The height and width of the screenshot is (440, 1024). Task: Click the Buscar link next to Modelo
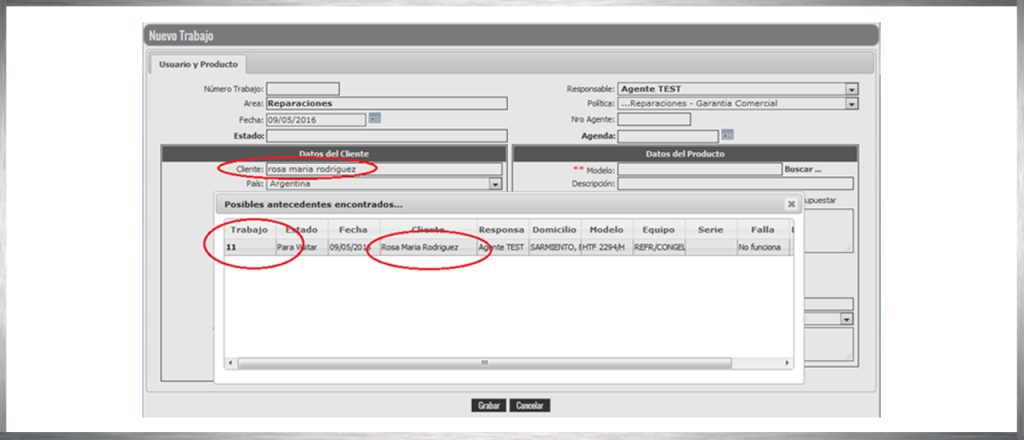[x=803, y=169]
